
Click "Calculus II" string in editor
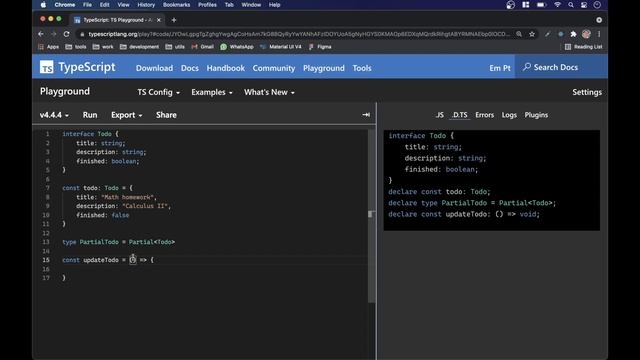145,206
